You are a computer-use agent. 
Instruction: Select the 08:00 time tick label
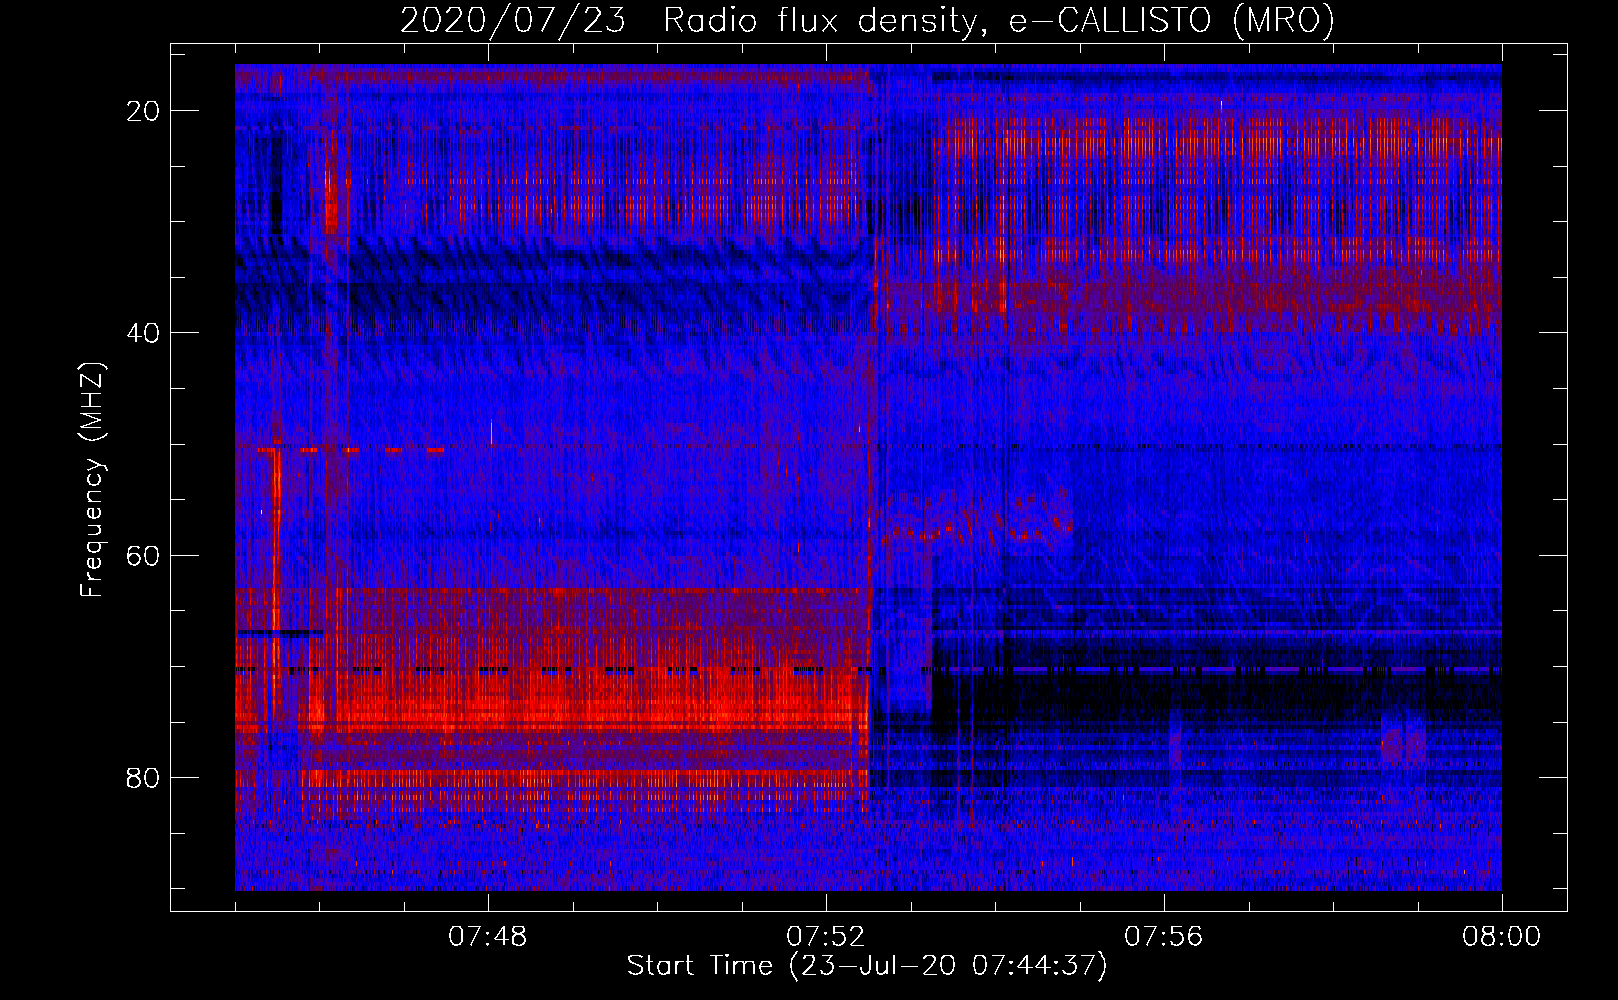click(x=1501, y=937)
